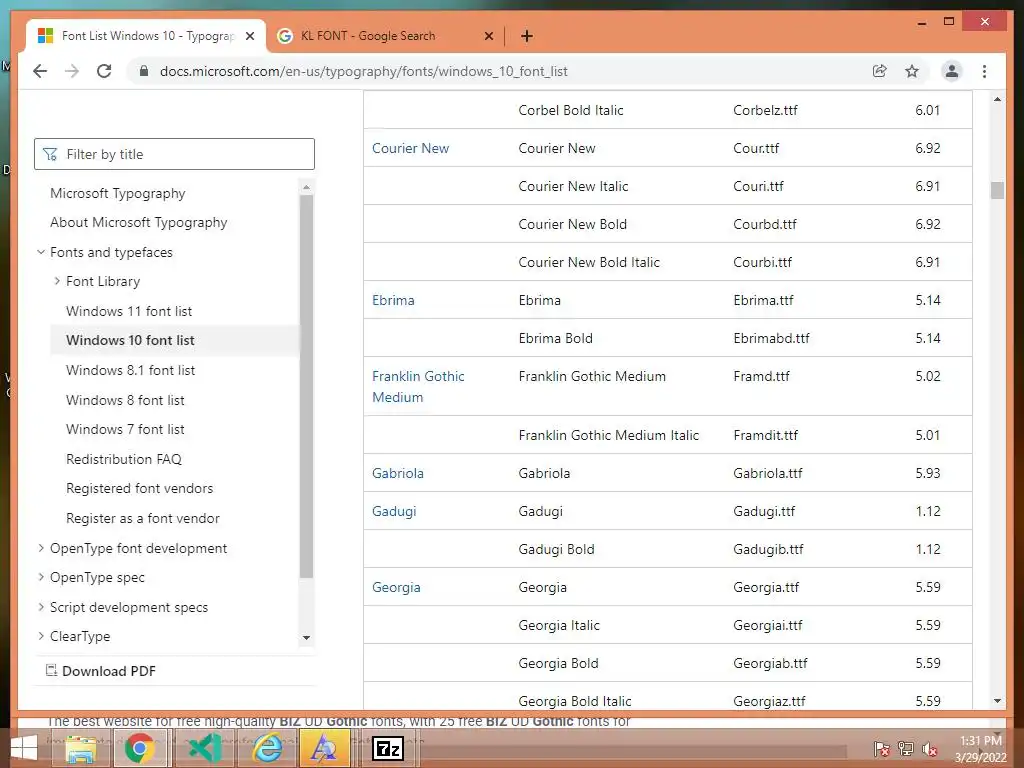This screenshot has height=768, width=1024.
Task: Open the Windows 7 font list
Action: click(125, 429)
